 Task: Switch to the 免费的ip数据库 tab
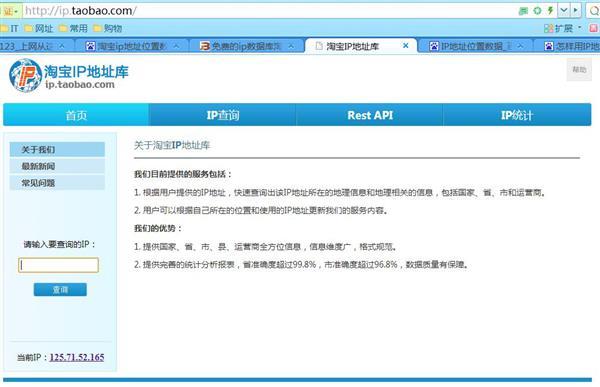point(241,46)
